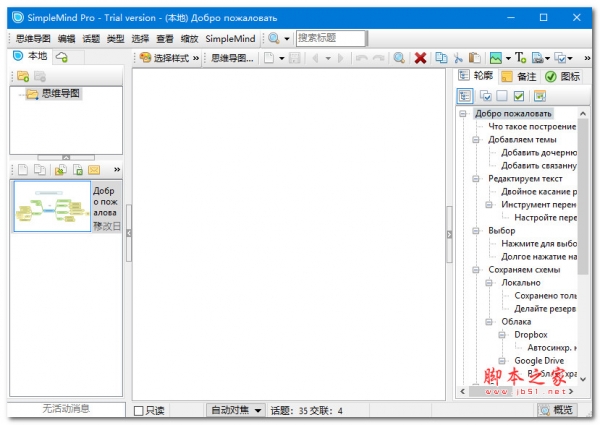
Task: Switch to the cloud storage tab
Action: 62,57
